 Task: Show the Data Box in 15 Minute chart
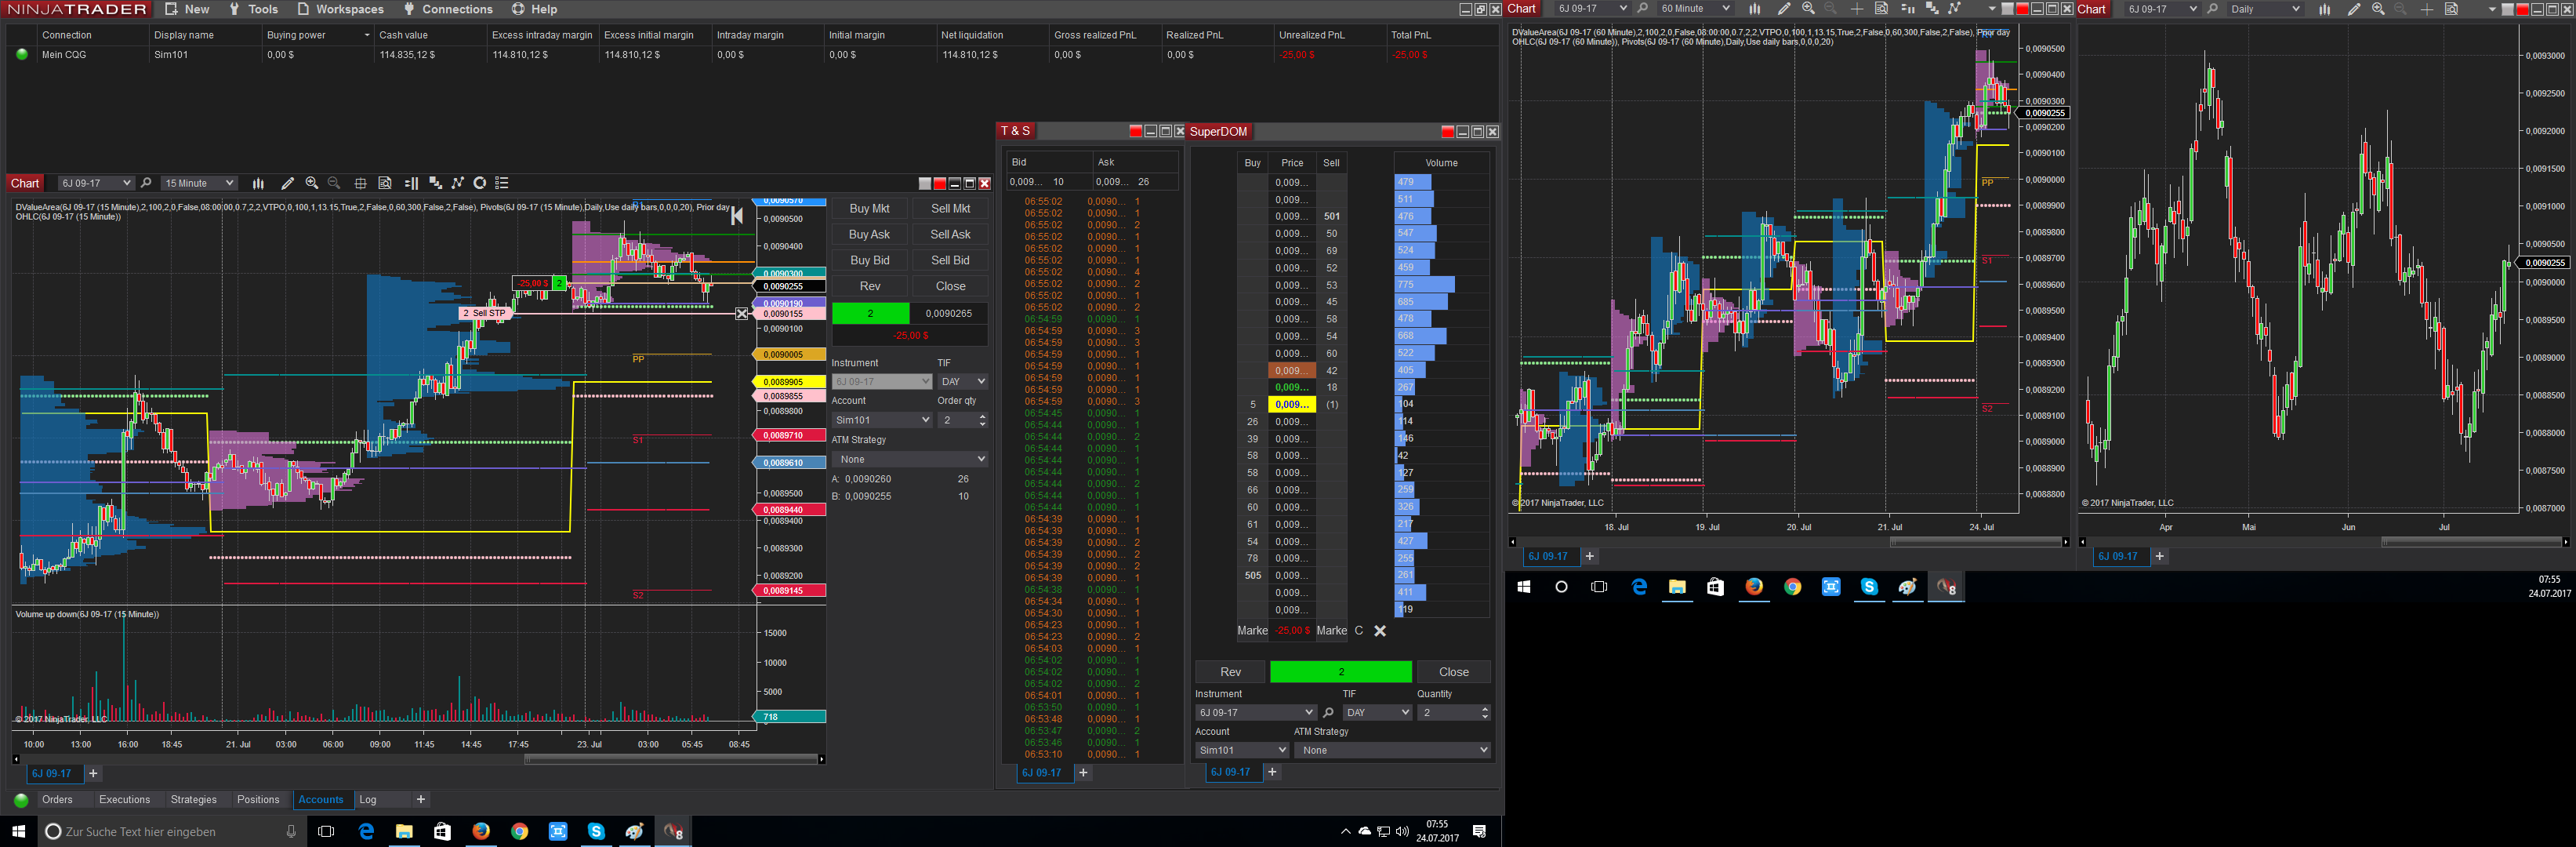385,183
